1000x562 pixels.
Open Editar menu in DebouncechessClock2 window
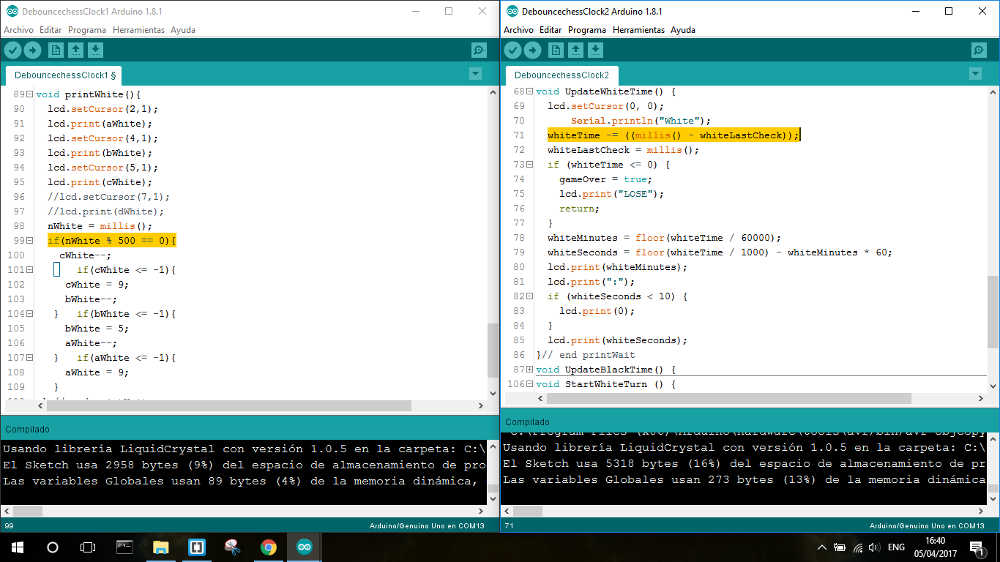550,30
